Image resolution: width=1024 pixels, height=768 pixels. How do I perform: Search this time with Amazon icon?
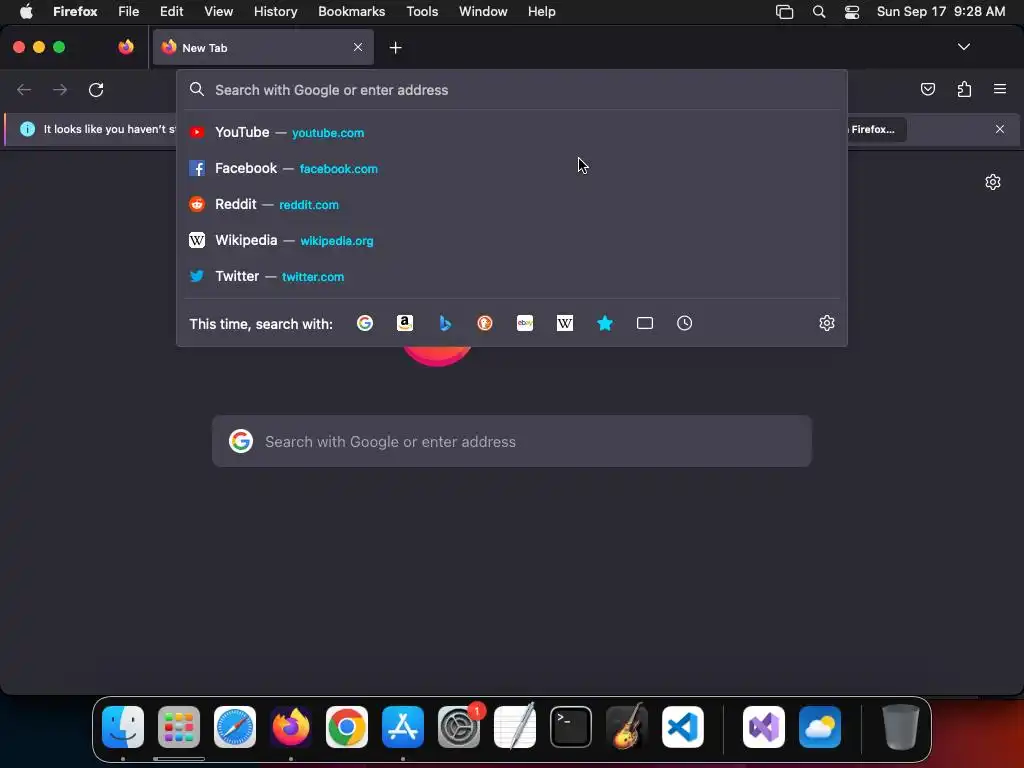coord(405,323)
